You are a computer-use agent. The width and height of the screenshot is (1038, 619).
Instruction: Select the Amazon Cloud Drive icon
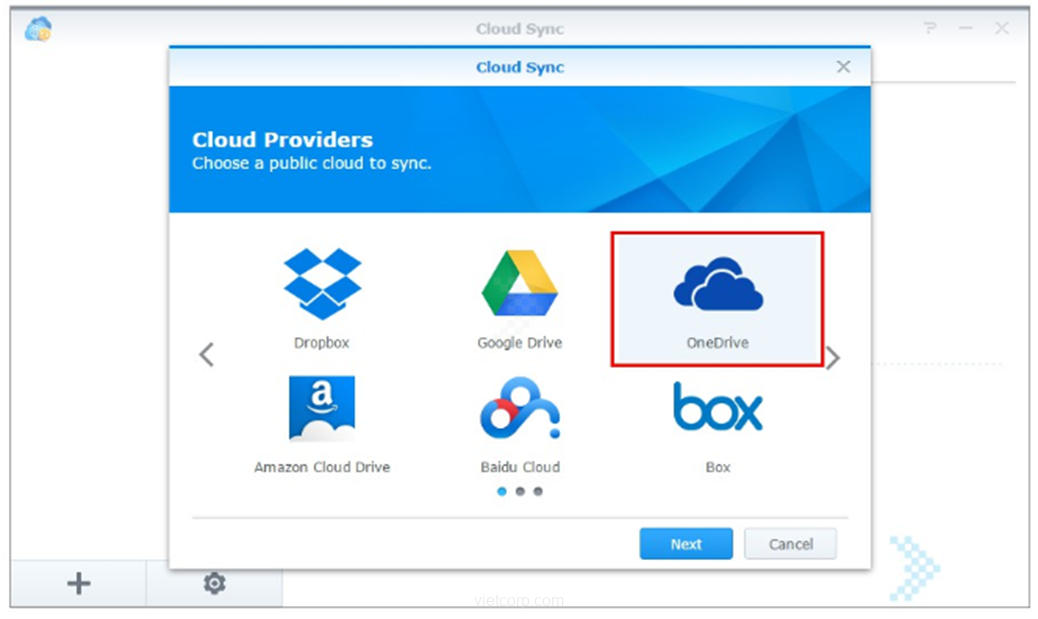pyautogui.click(x=322, y=408)
